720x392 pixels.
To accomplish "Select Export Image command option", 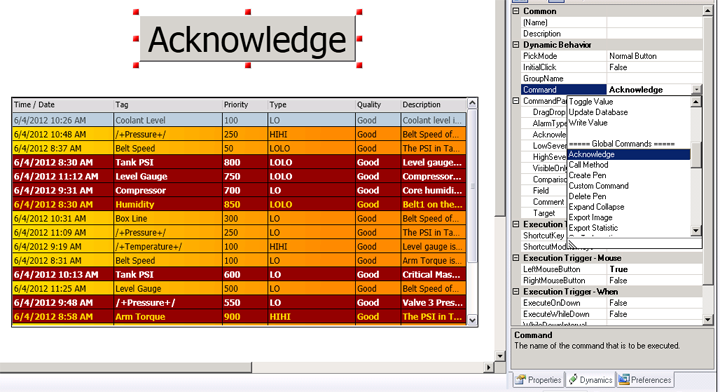I will point(590,218).
